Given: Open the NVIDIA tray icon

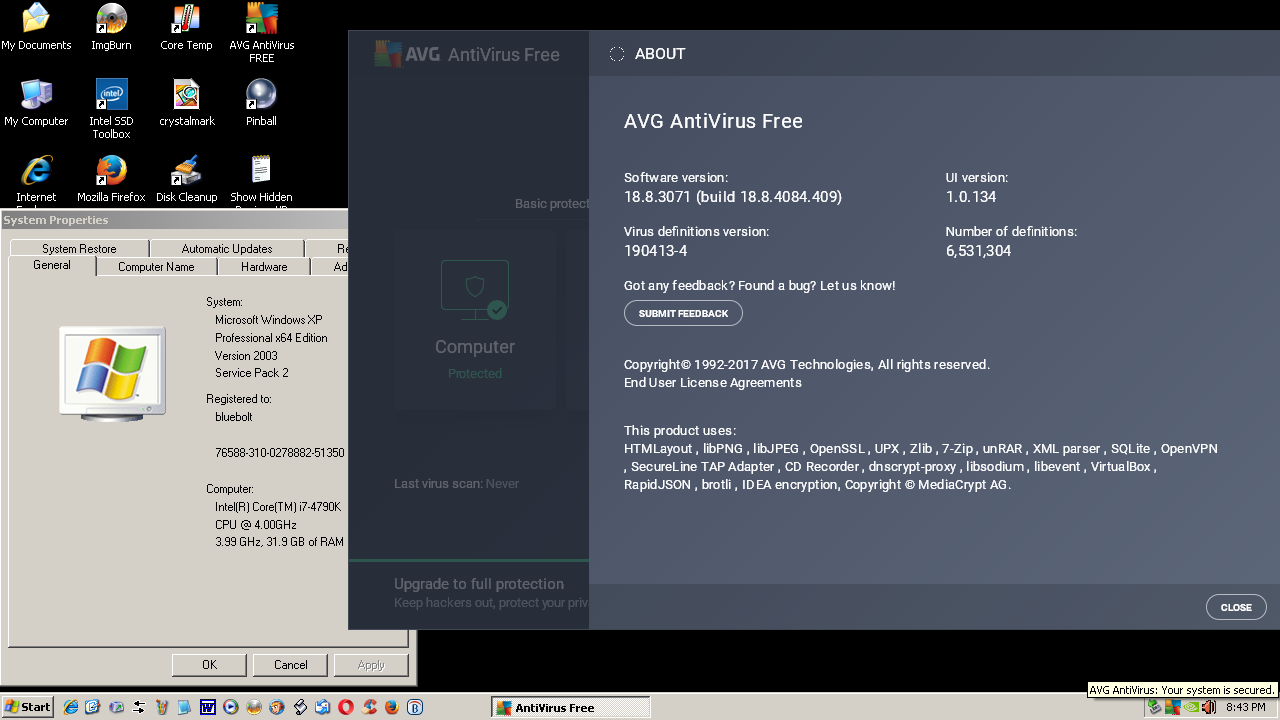Looking at the screenshot, I should tap(1191, 707).
